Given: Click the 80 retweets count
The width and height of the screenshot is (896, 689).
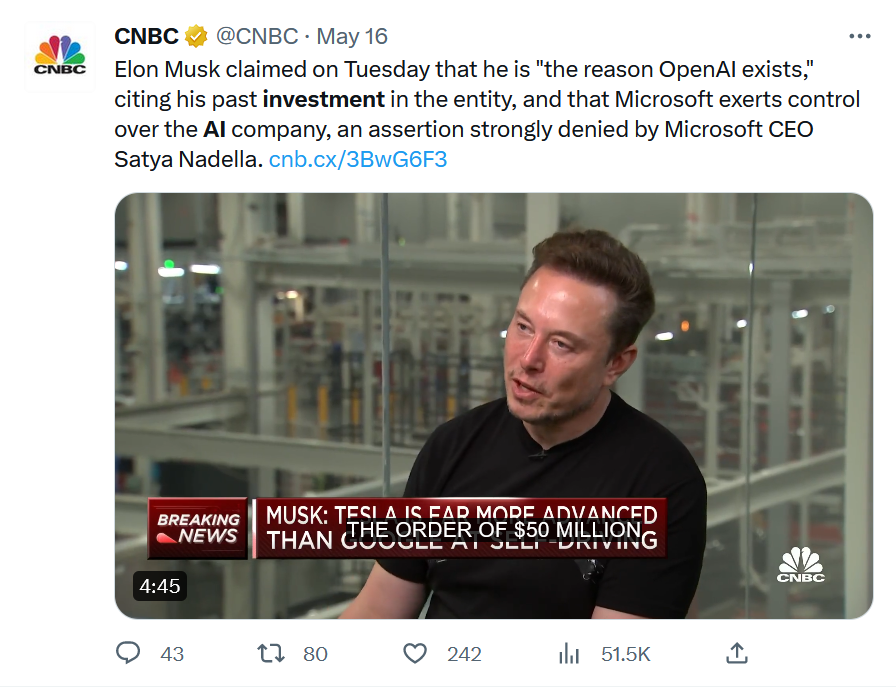Looking at the screenshot, I should (315, 654).
